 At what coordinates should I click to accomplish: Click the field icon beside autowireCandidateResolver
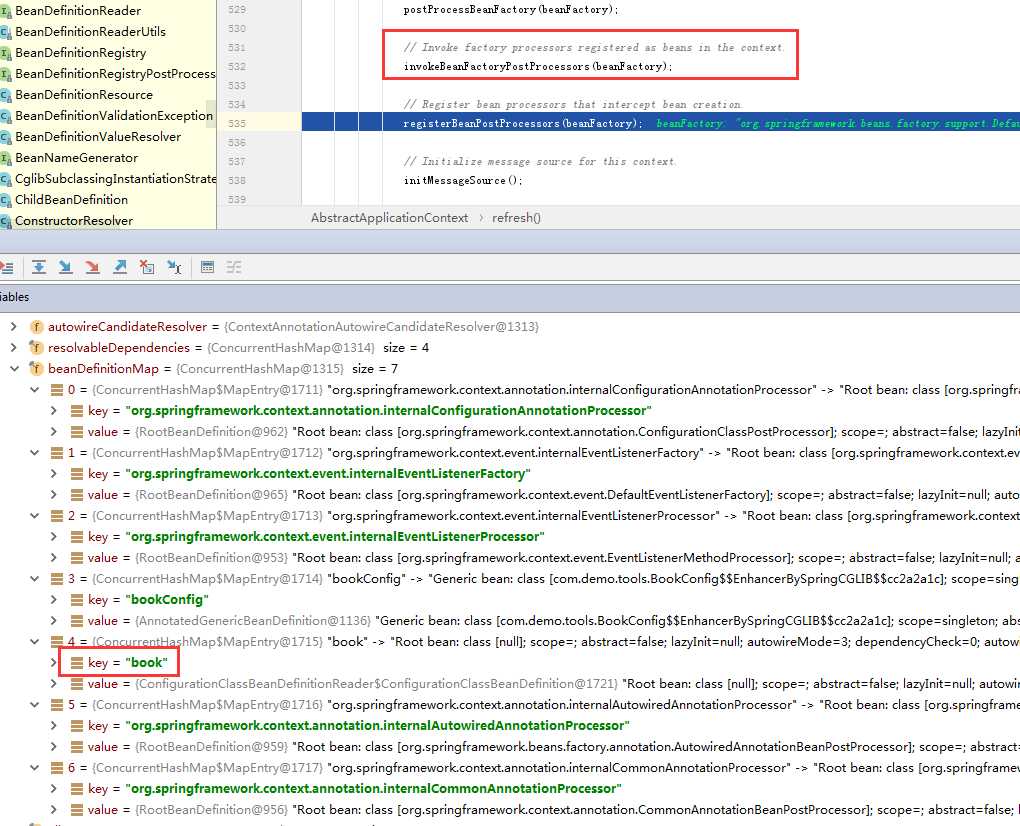pyautogui.click(x=36, y=327)
